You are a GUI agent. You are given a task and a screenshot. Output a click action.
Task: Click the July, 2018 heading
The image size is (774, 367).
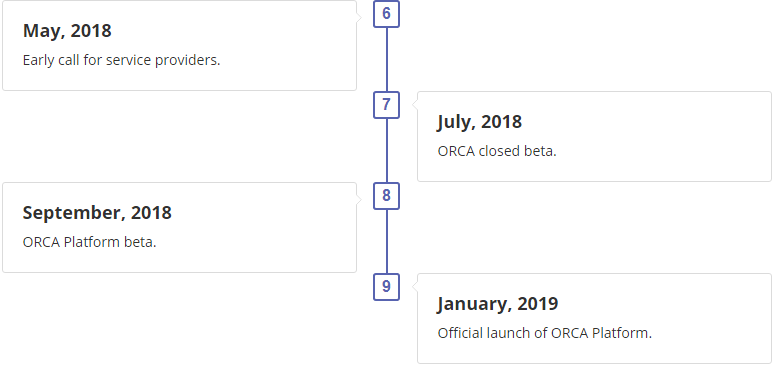pos(479,122)
